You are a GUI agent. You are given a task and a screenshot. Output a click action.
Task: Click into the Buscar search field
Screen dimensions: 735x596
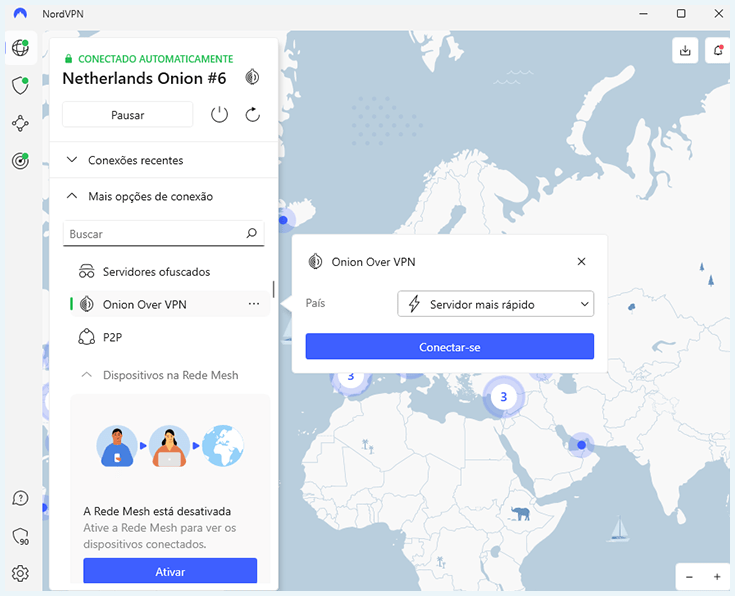tap(164, 234)
